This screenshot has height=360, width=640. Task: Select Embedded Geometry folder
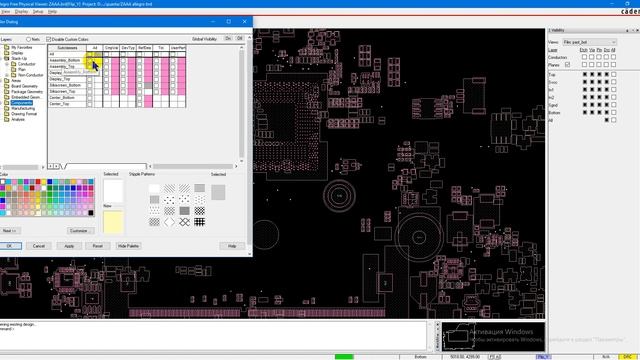[x=26, y=97]
